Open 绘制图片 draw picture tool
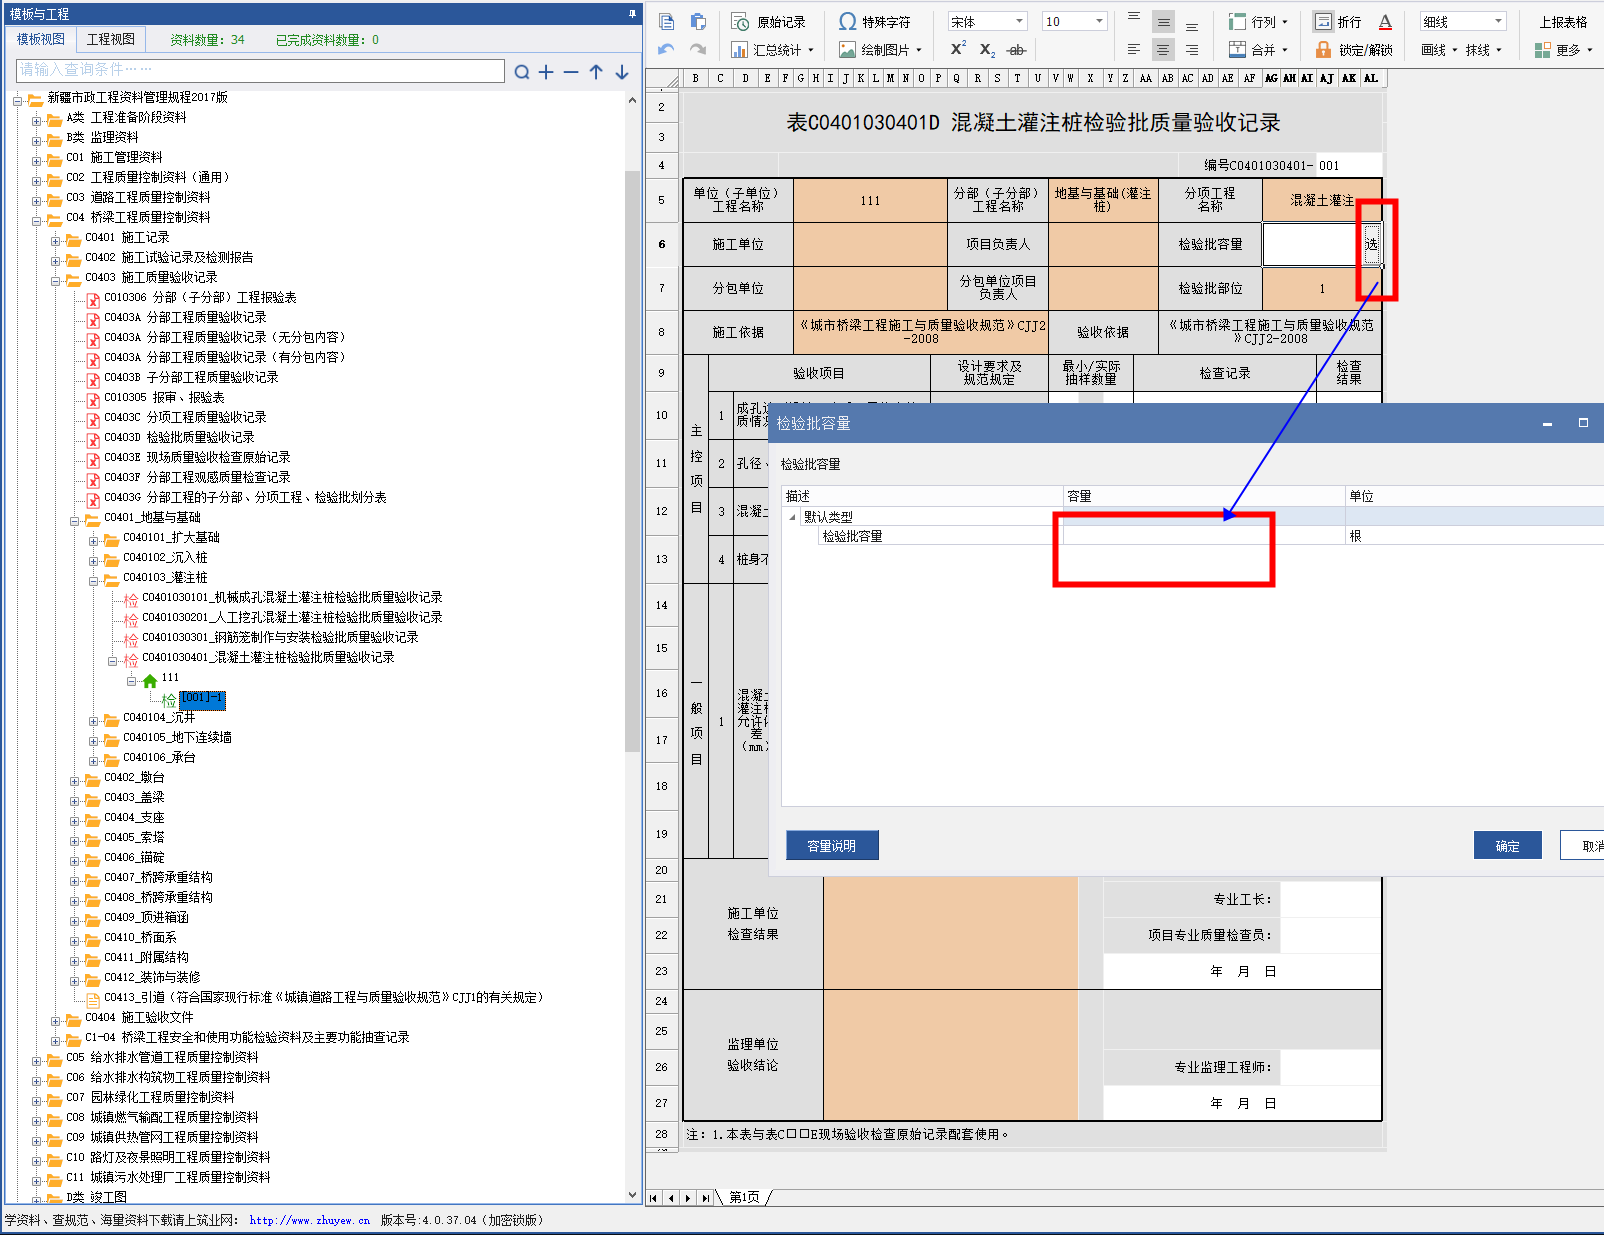This screenshot has width=1604, height=1235. click(879, 50)
